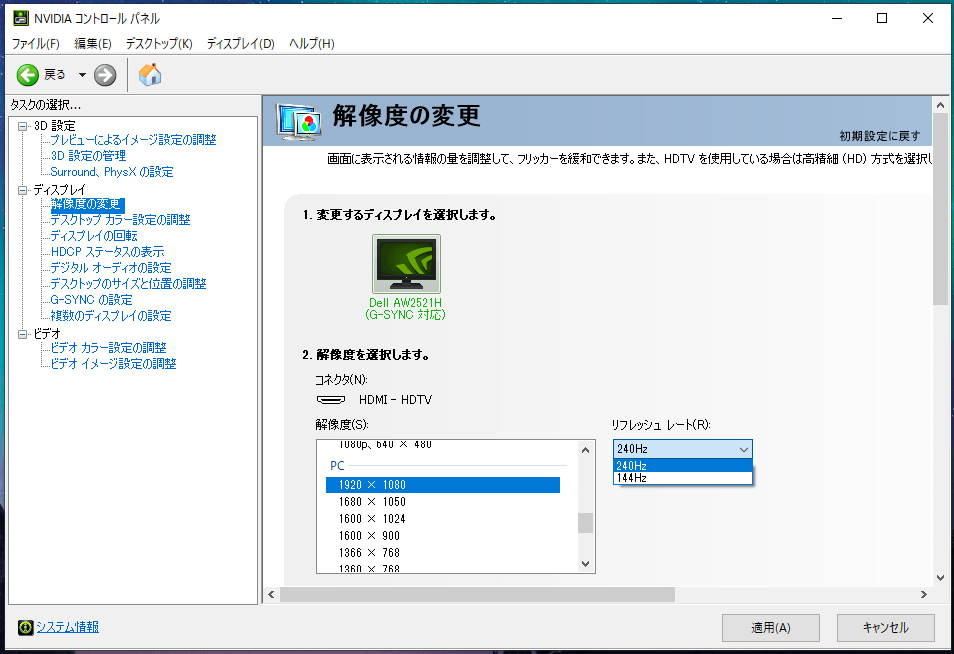Collapse the 3D 設定 tree node
The image size is (954, 654).
coord(23,126)
